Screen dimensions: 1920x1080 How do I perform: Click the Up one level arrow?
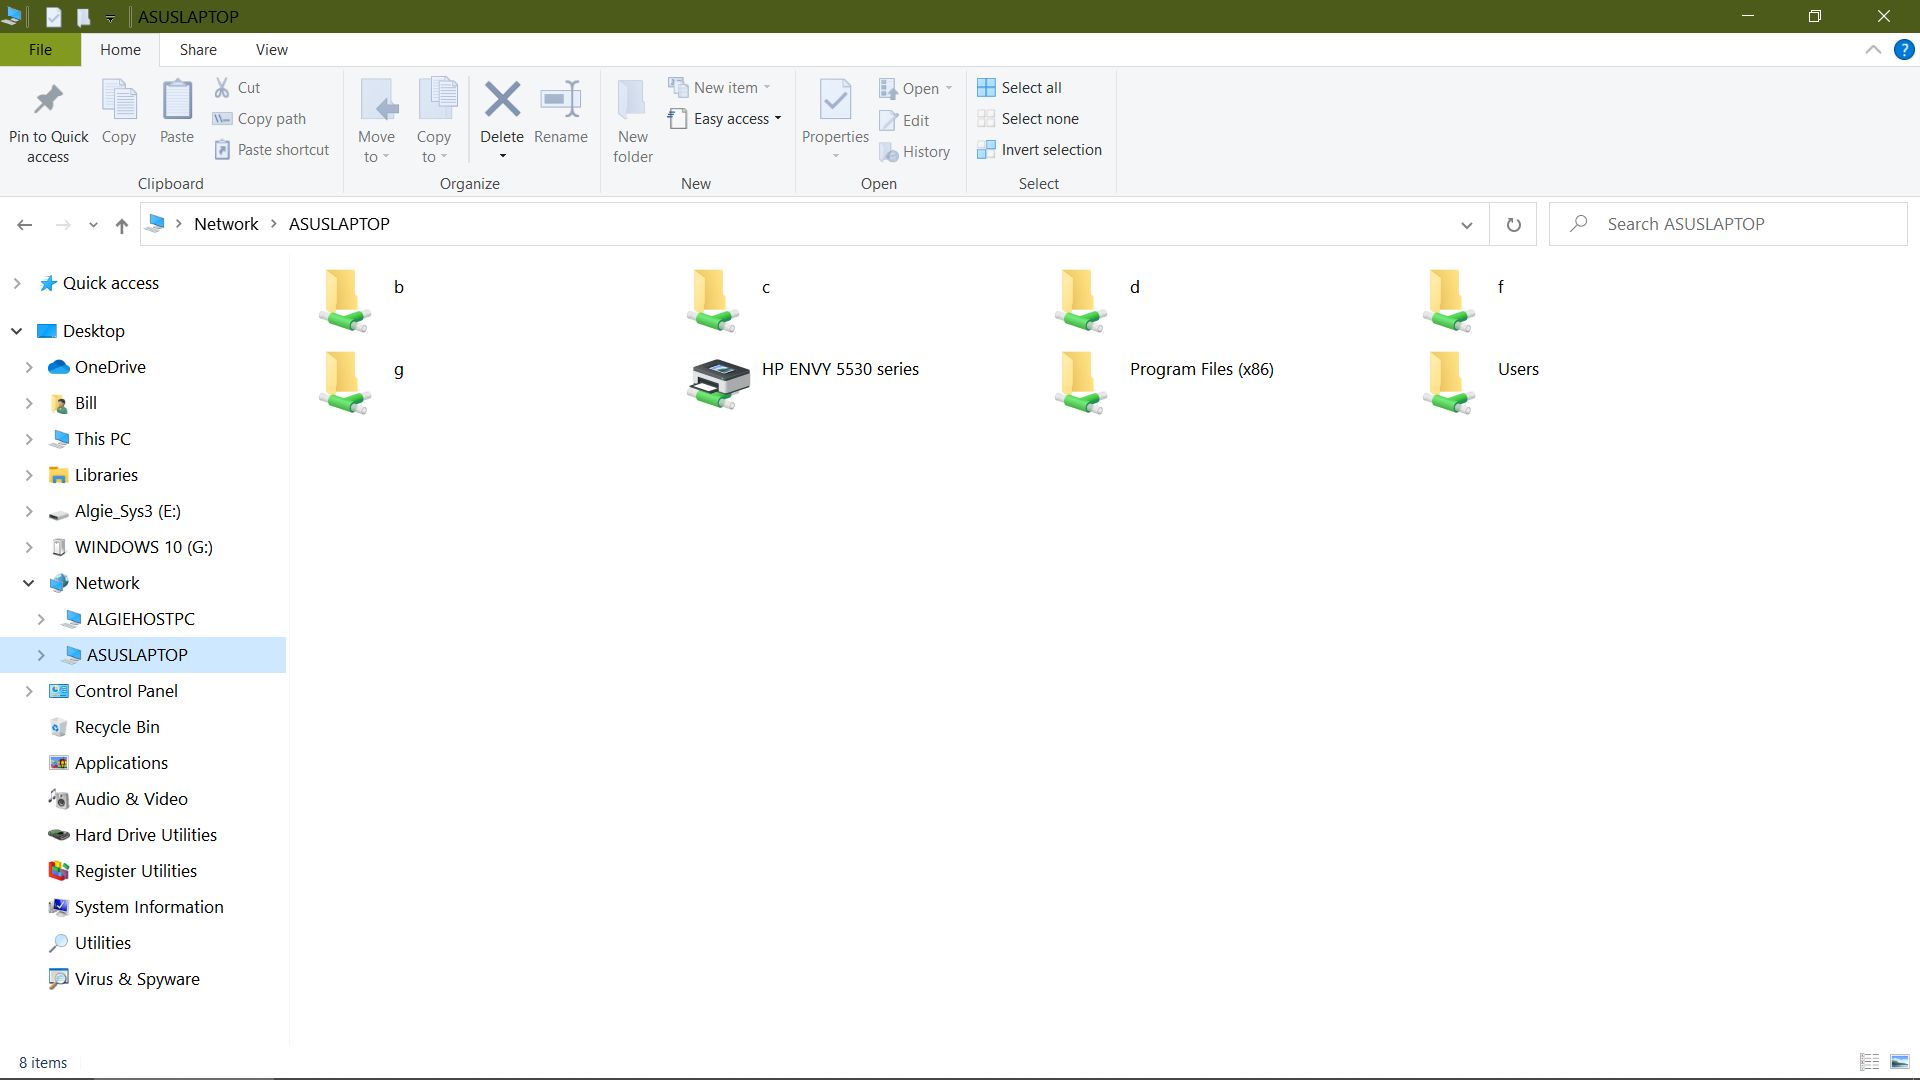(x=122, y=225)
